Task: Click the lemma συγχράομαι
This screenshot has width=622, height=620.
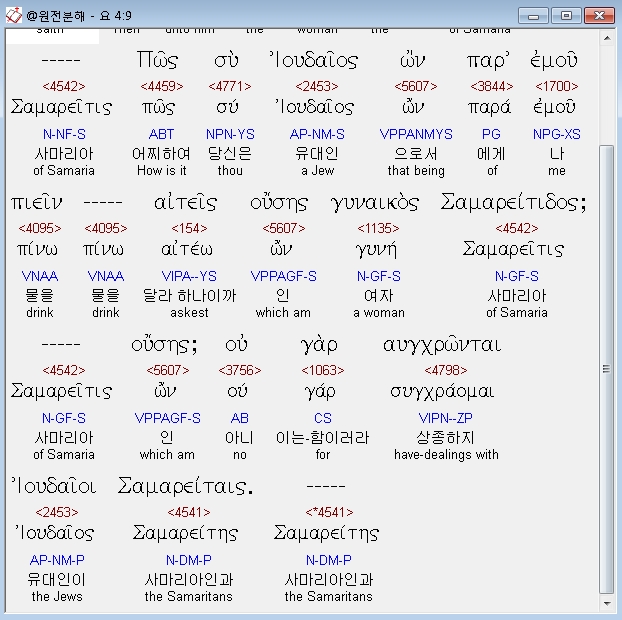Action: [x=442, y=392]
